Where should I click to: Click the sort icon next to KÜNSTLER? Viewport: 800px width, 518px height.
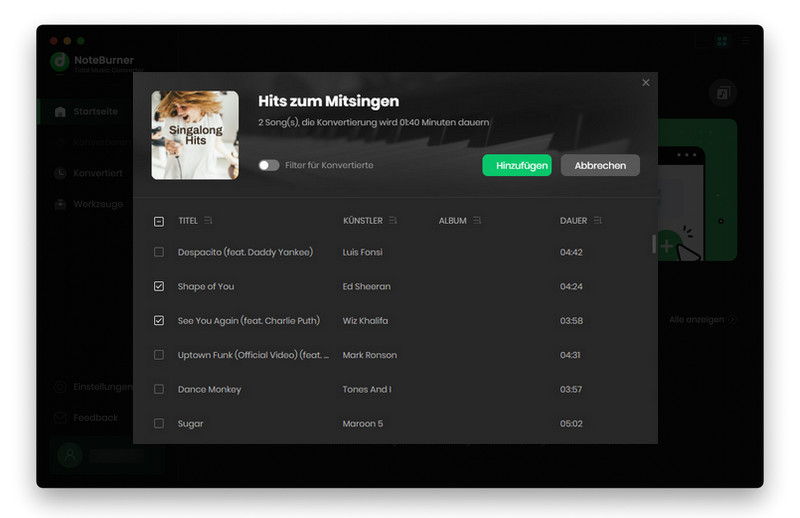(393, 221)
